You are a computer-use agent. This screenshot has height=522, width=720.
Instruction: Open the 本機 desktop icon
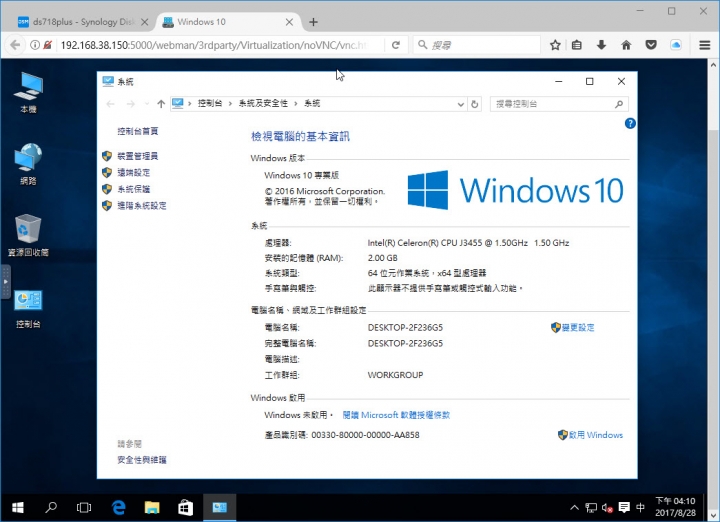coord(28,92)
